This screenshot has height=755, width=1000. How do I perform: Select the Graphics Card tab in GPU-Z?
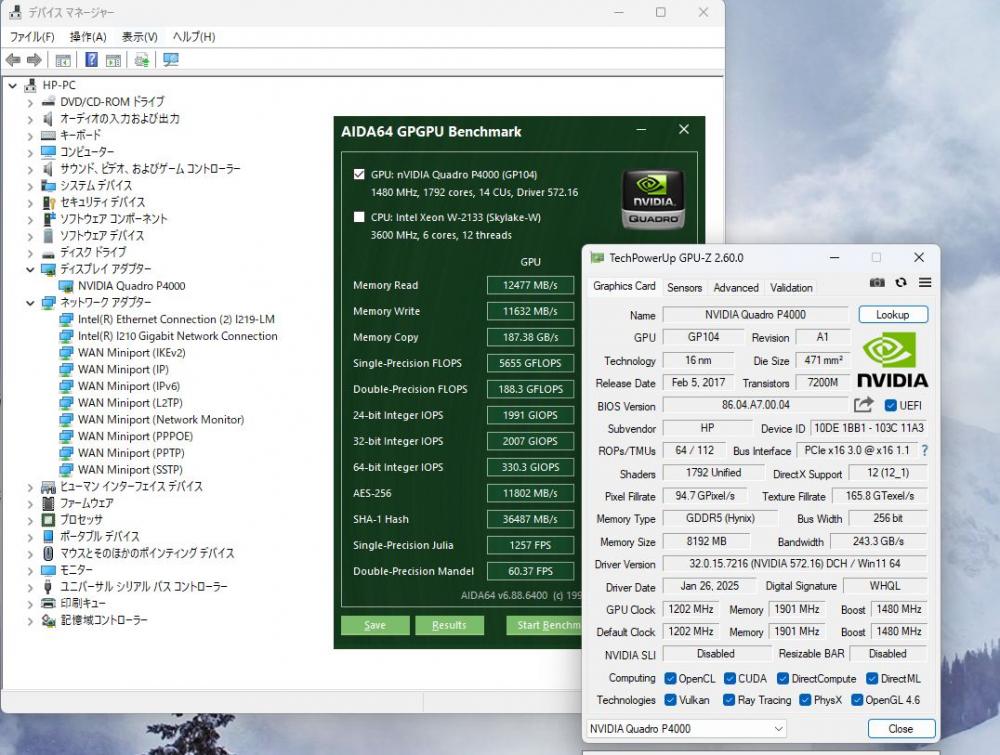624,286
